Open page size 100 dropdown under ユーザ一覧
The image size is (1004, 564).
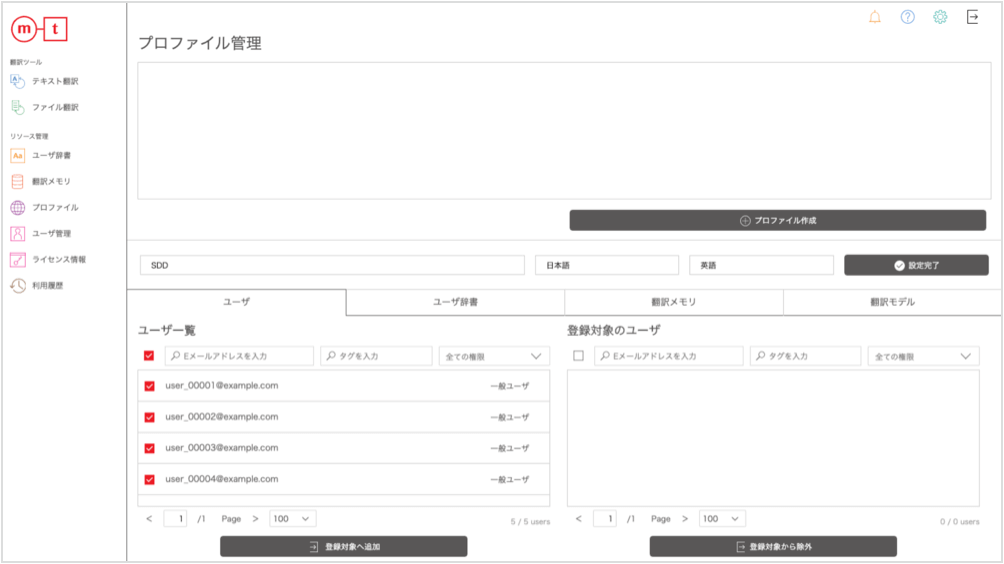(x=292, y=519)
